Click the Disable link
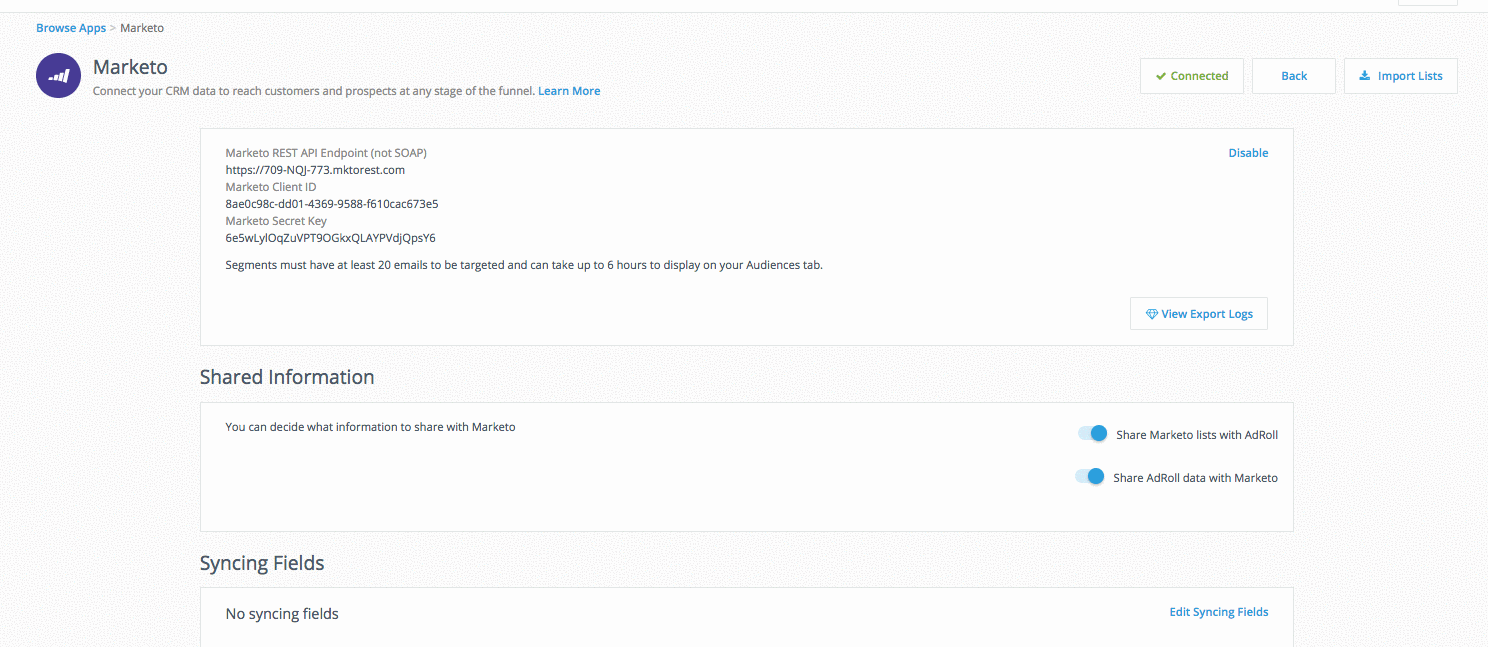This screenshot has height=647, width=1488. pos(1248,153)
